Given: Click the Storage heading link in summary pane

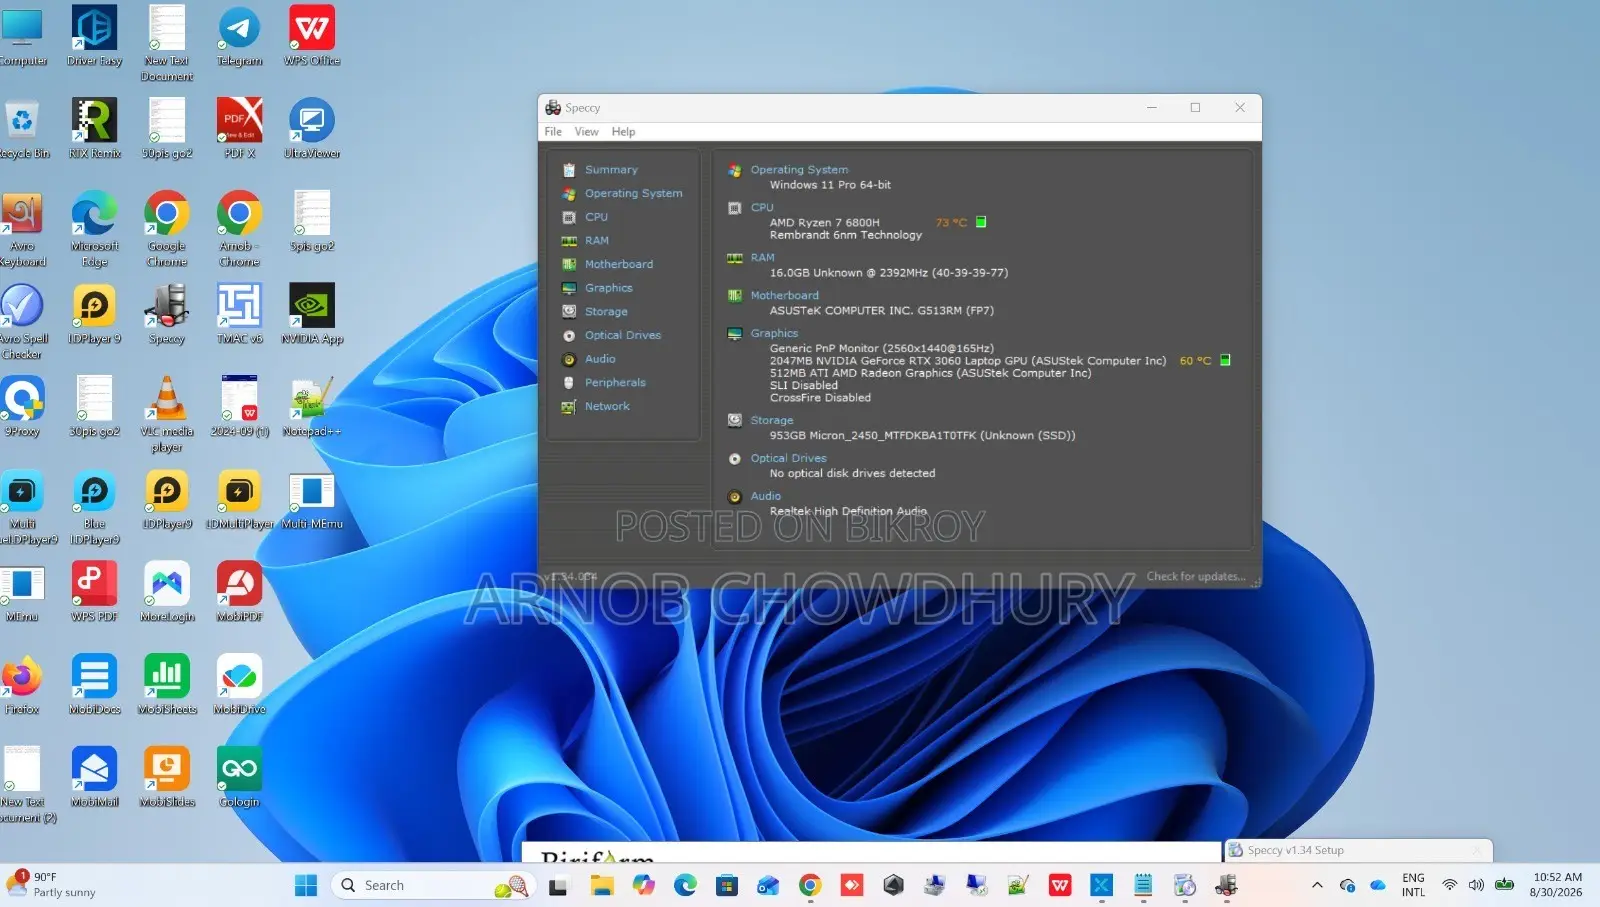Looking at the screenshot, I should pyautogui.click(x=772, y=421).
